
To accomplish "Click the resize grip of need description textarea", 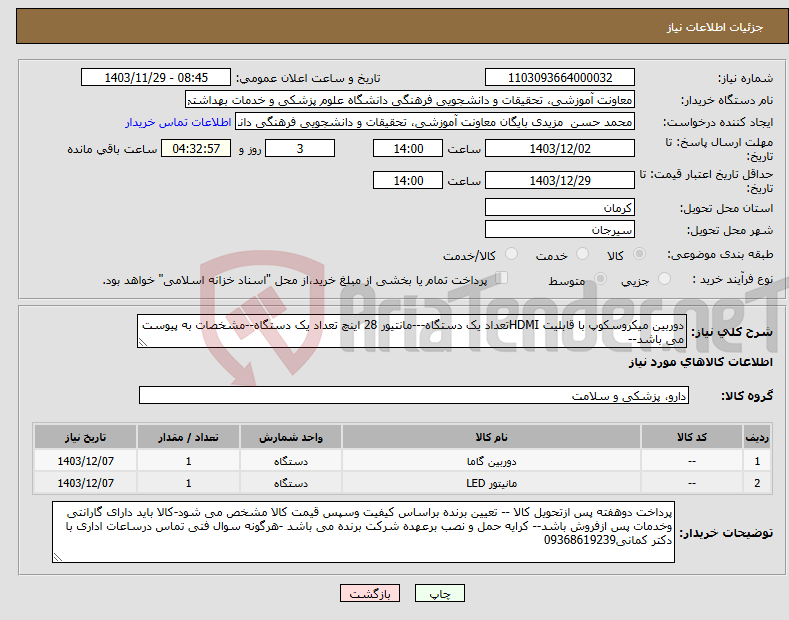I will (143, 342).
